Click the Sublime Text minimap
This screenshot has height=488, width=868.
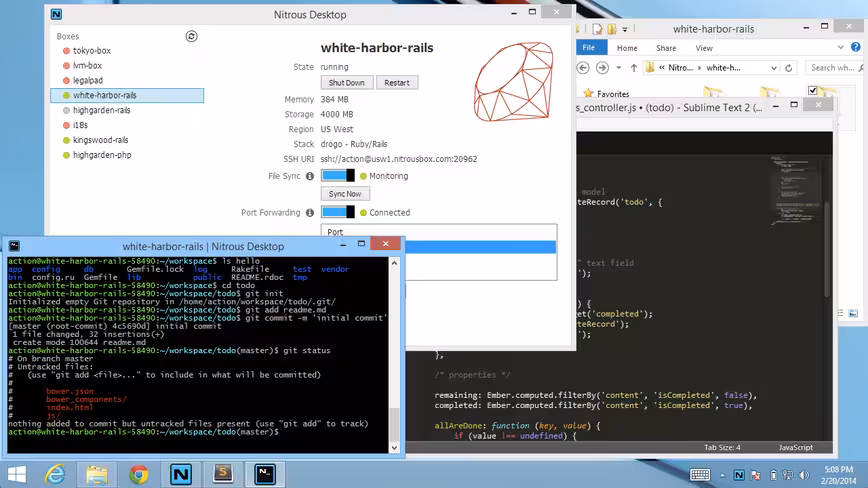(x=796, y=189)
